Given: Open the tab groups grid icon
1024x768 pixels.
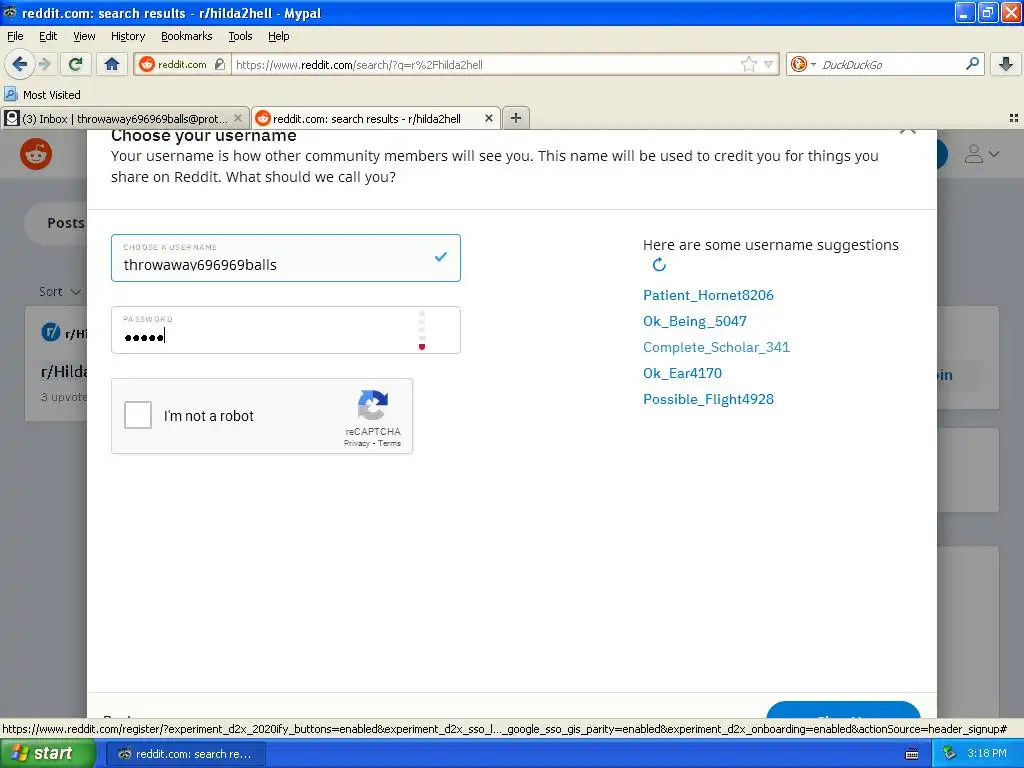Looking at the screenshot, I should tap(1014, 118).
